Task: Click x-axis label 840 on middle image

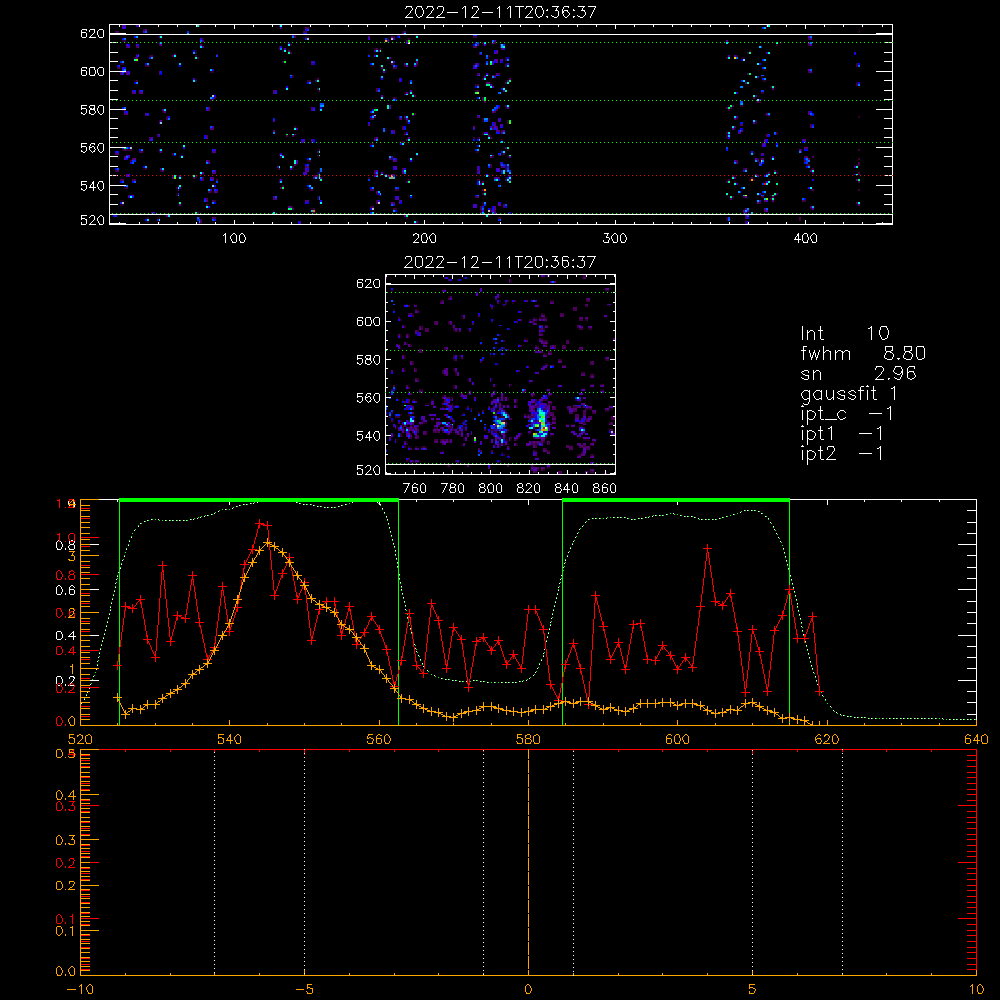Action: pos(566,489)
